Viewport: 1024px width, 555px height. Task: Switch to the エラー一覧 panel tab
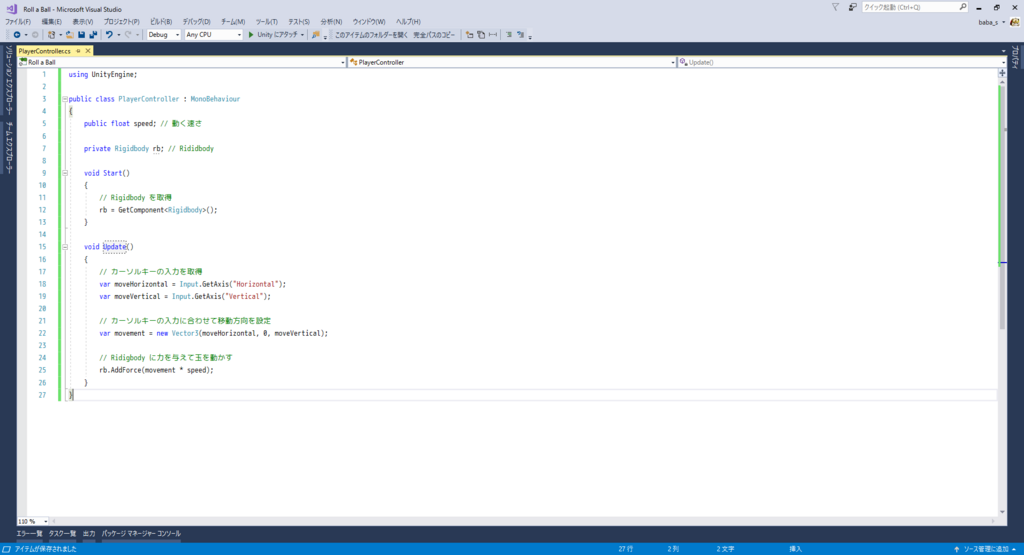click(x=29, y=533)
